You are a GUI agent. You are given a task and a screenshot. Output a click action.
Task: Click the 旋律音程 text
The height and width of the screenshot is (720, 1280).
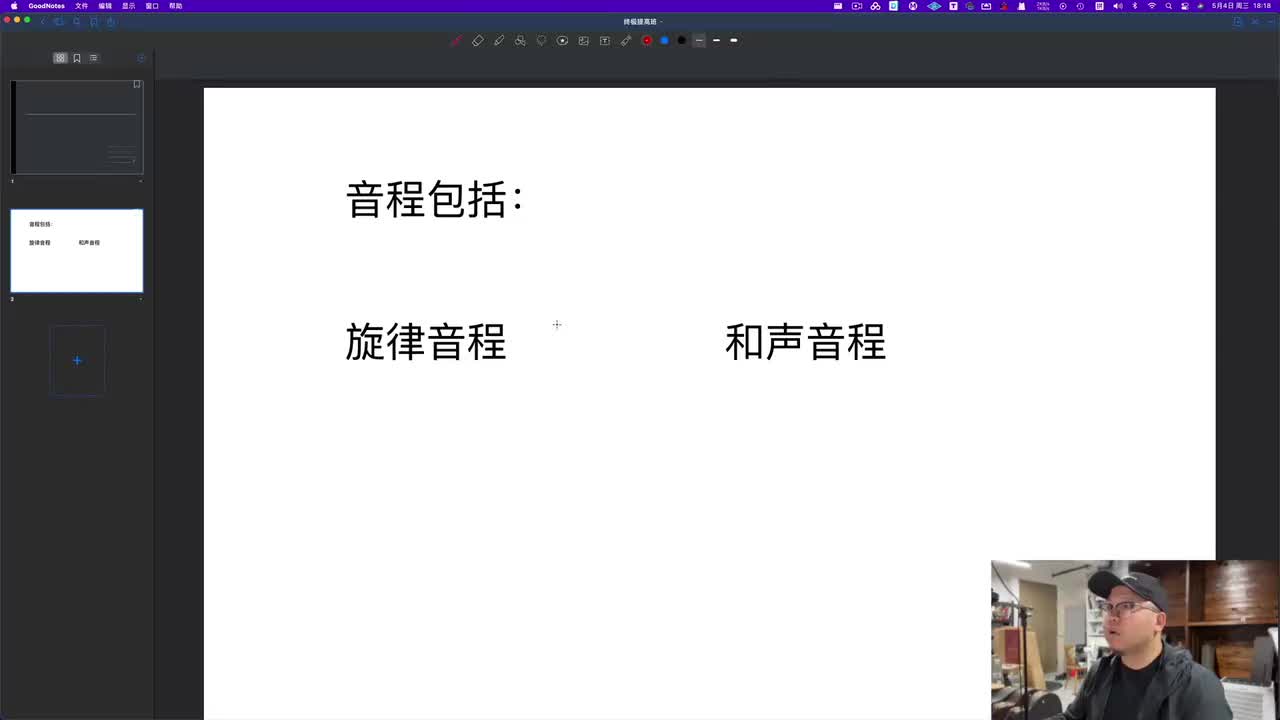(x=426, y=342)
